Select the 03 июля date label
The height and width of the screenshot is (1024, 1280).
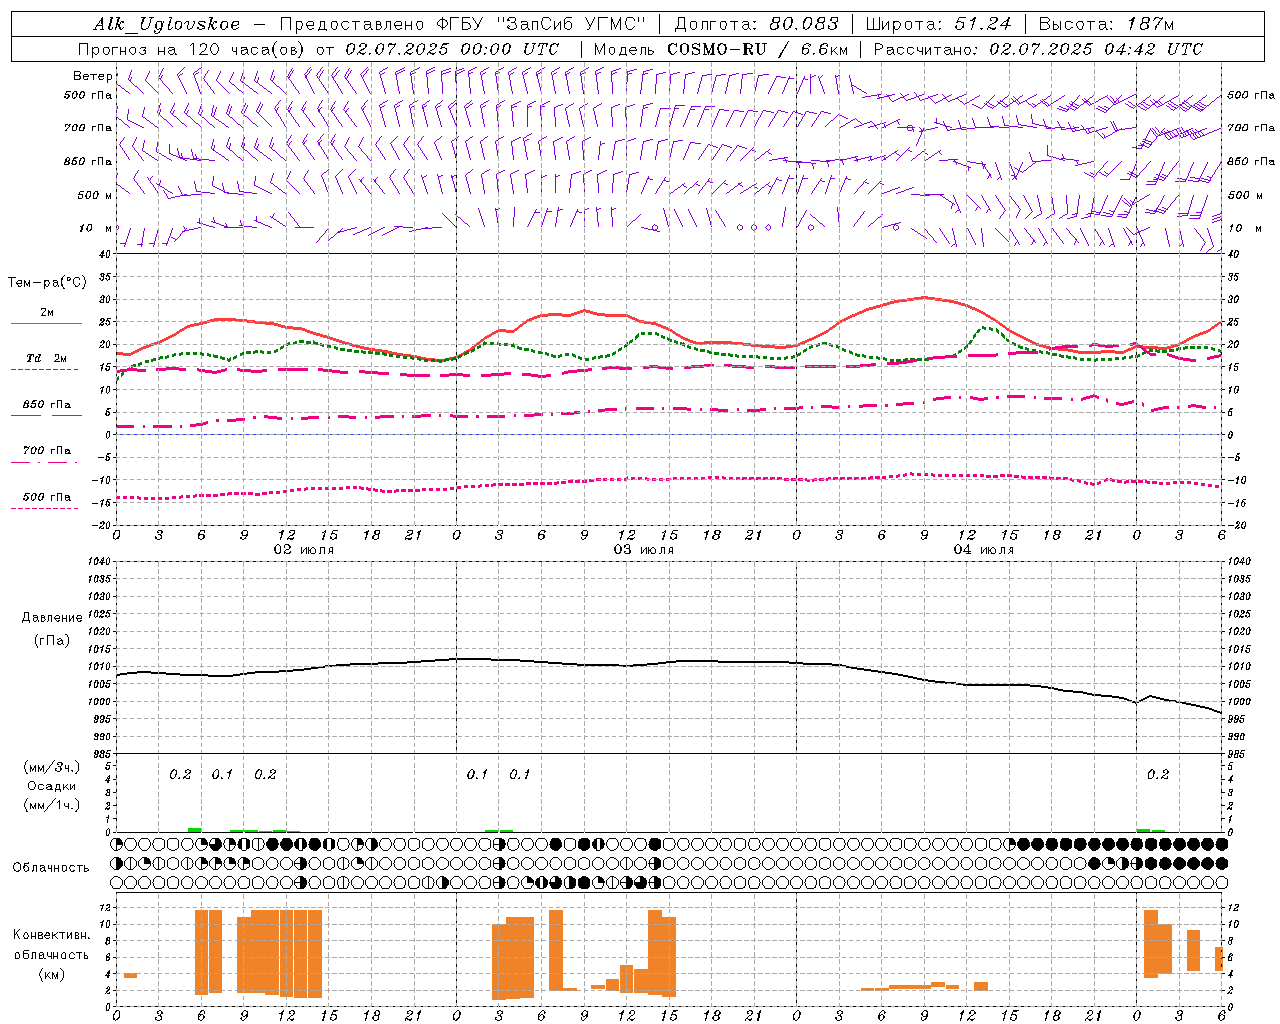point(643,549)
